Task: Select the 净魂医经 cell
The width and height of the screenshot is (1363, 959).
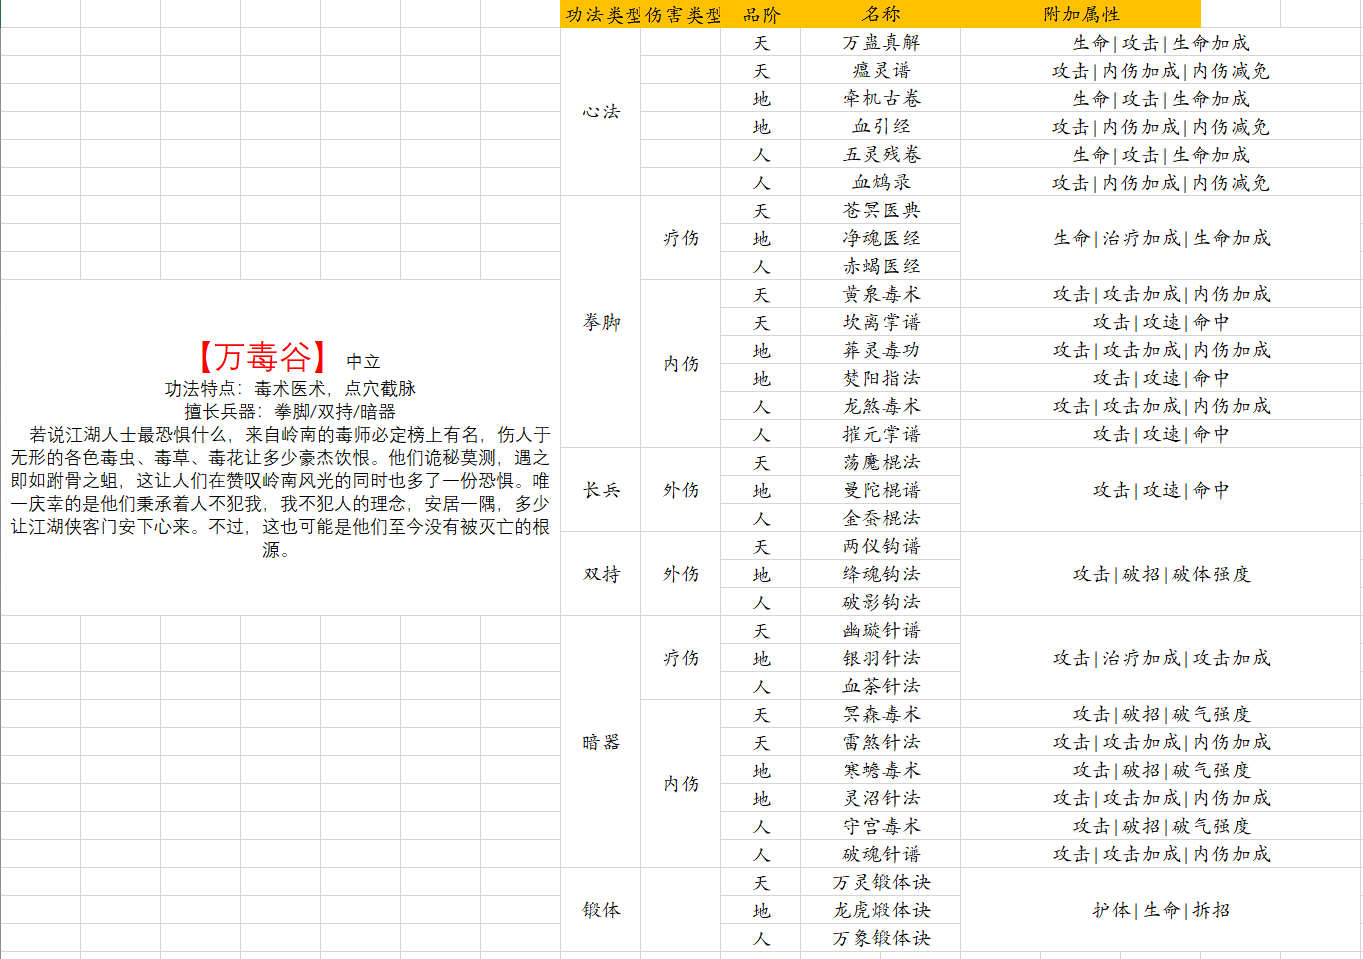Action: coord(881,238)
